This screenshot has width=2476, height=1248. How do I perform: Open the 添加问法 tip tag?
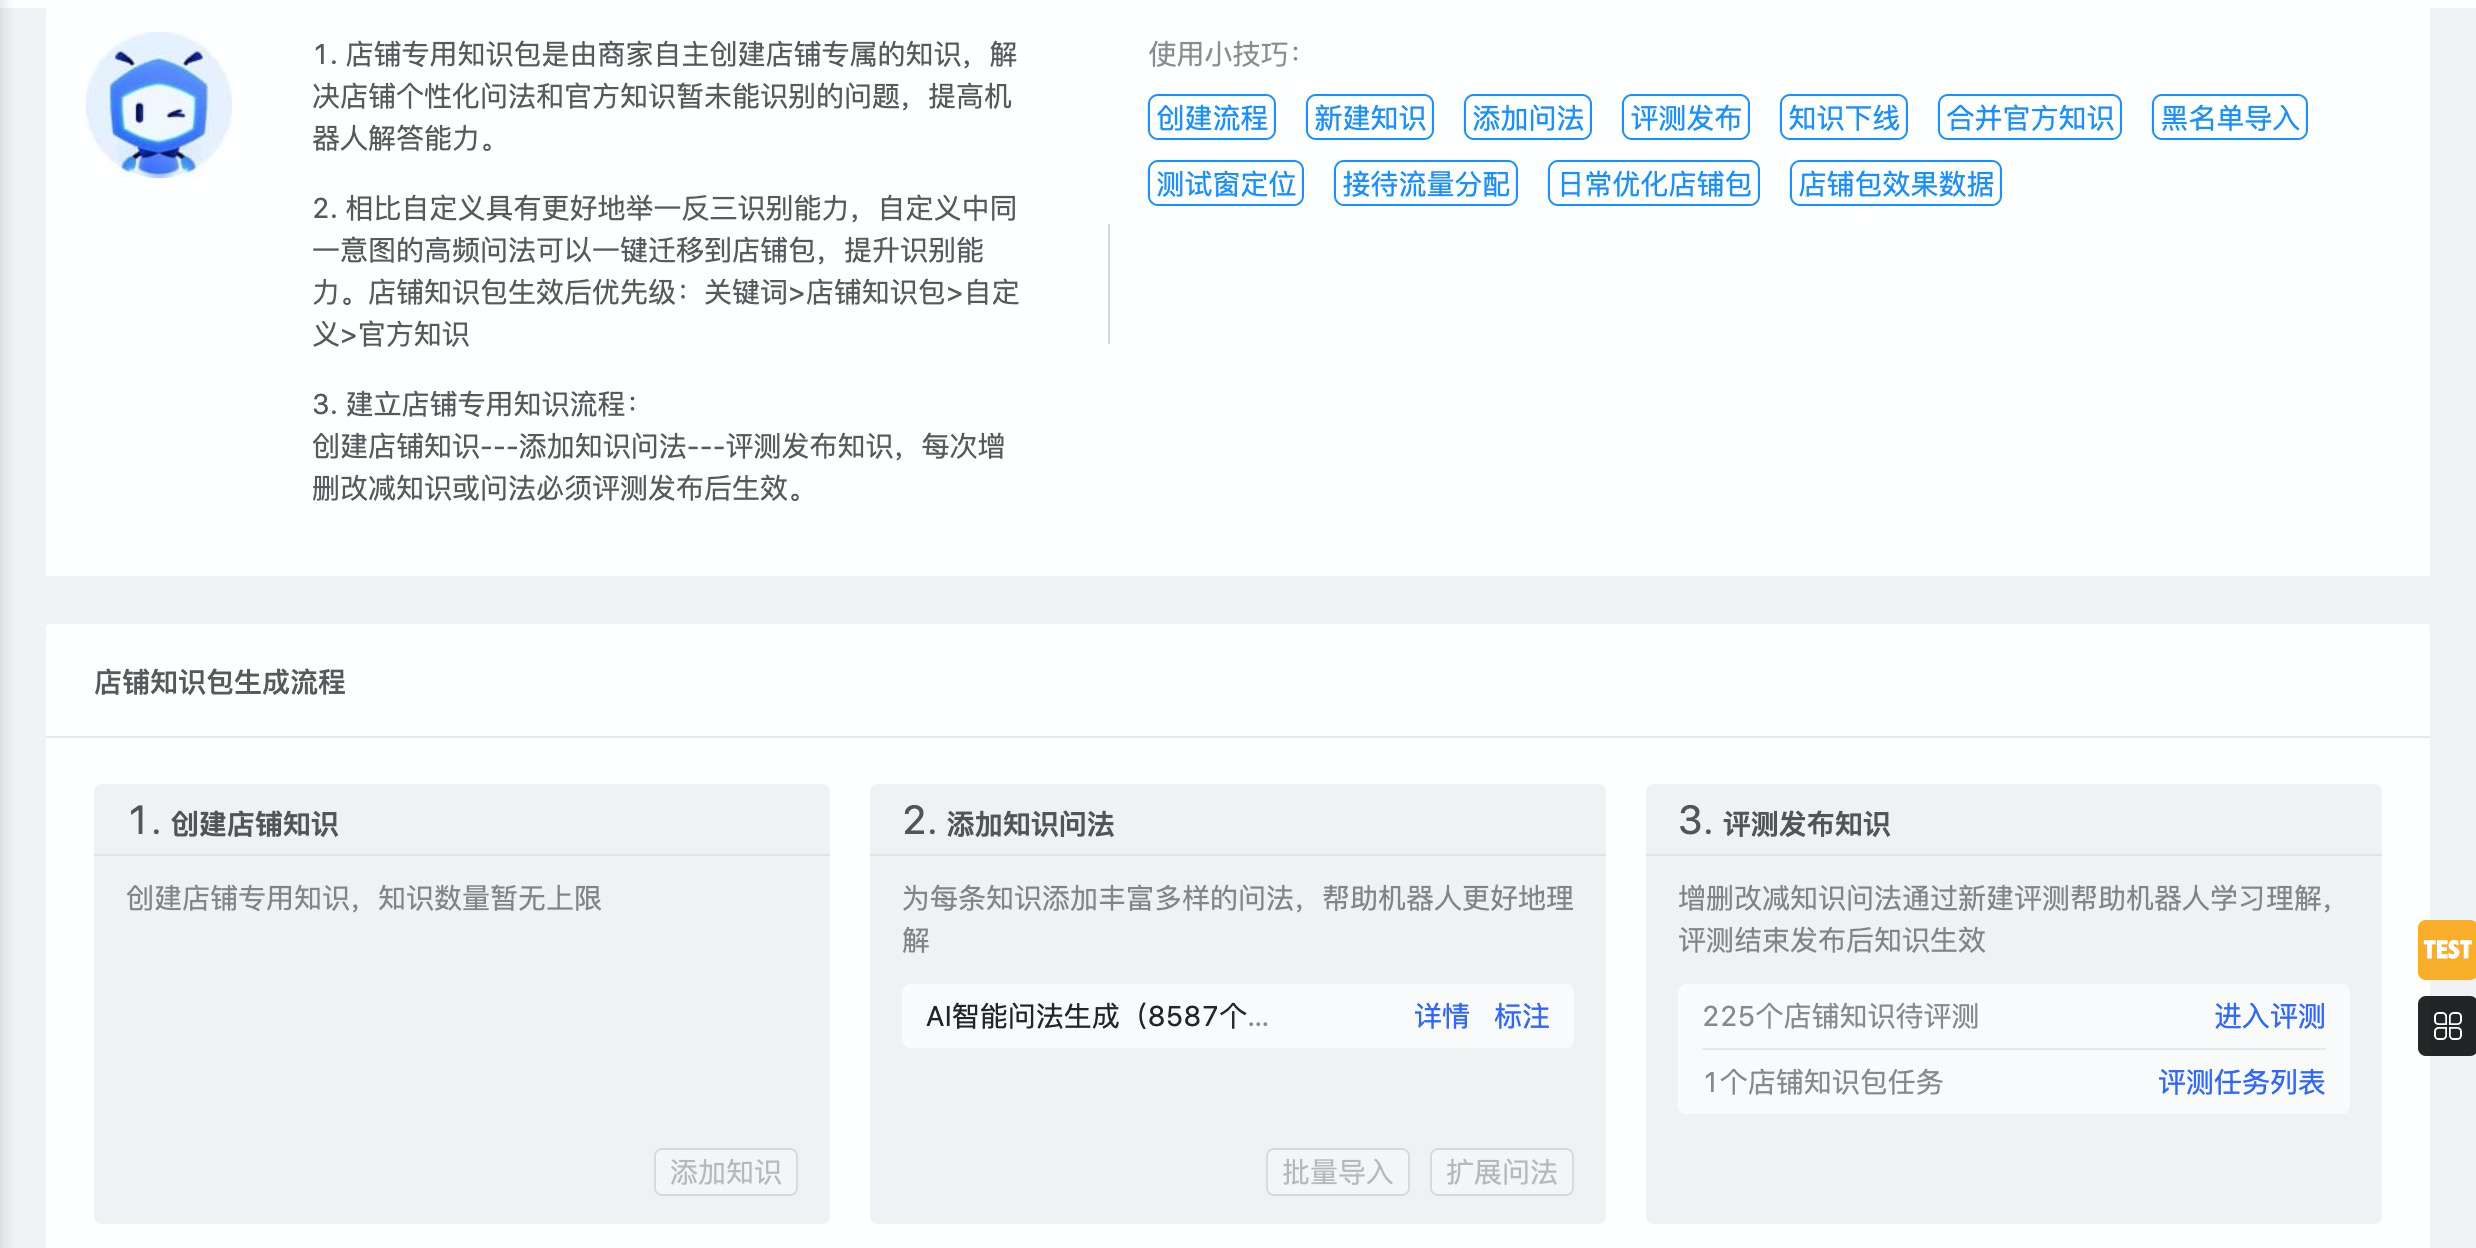click(x=1527, y=118)
